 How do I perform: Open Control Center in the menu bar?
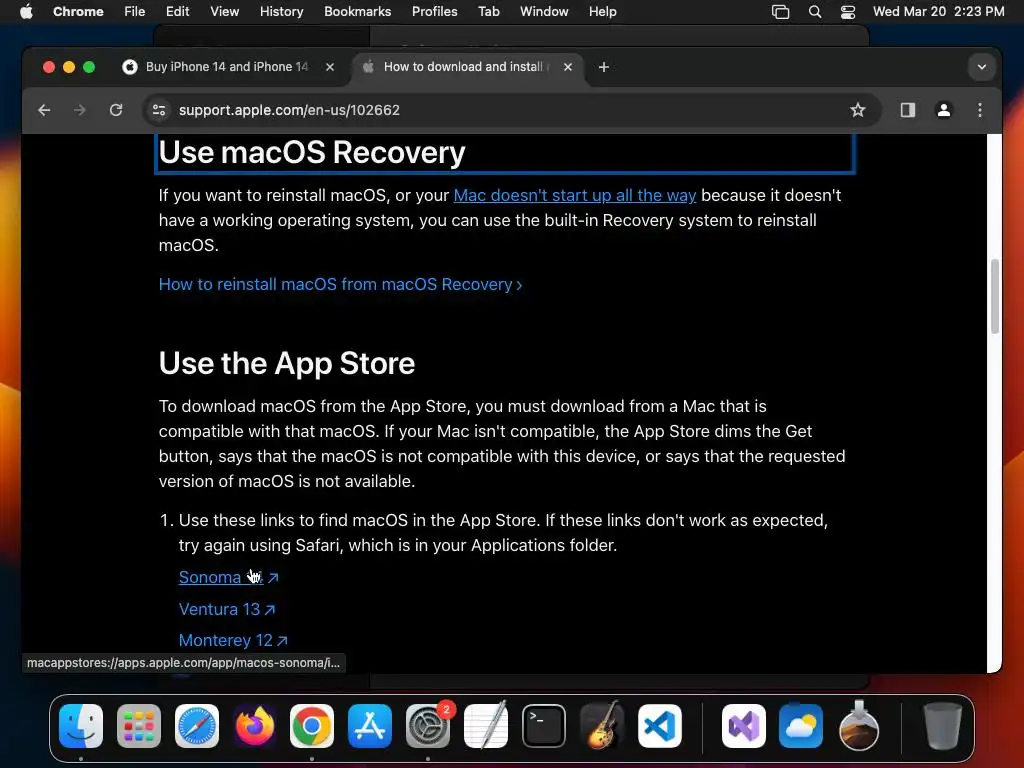click(x=848, y=12)
